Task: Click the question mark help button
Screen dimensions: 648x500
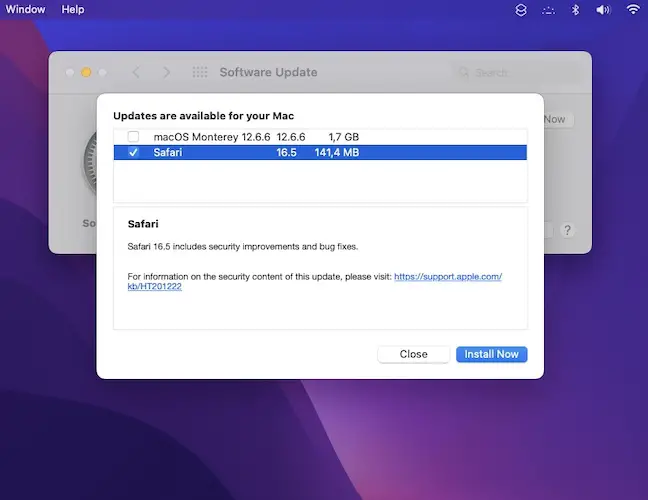Action: click(x=567, y=230)
